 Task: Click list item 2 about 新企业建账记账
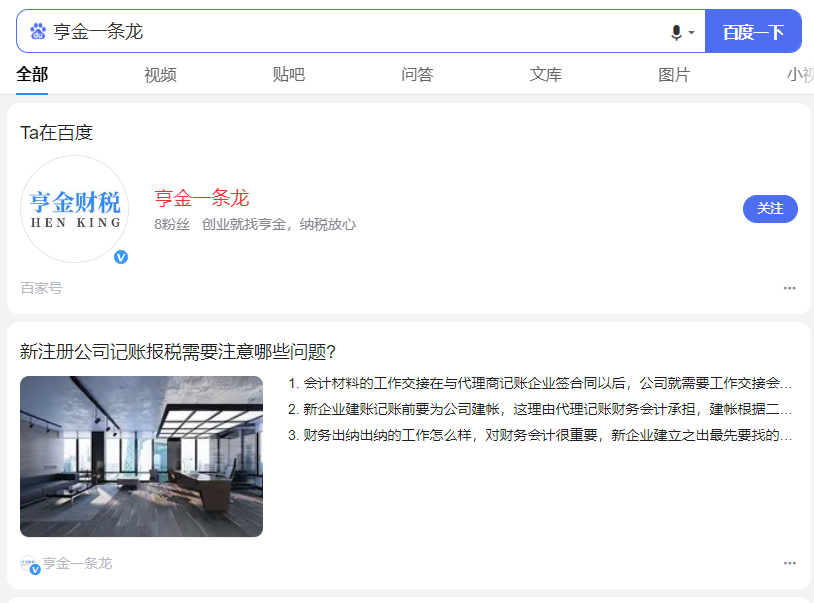[x=540, y=409]
